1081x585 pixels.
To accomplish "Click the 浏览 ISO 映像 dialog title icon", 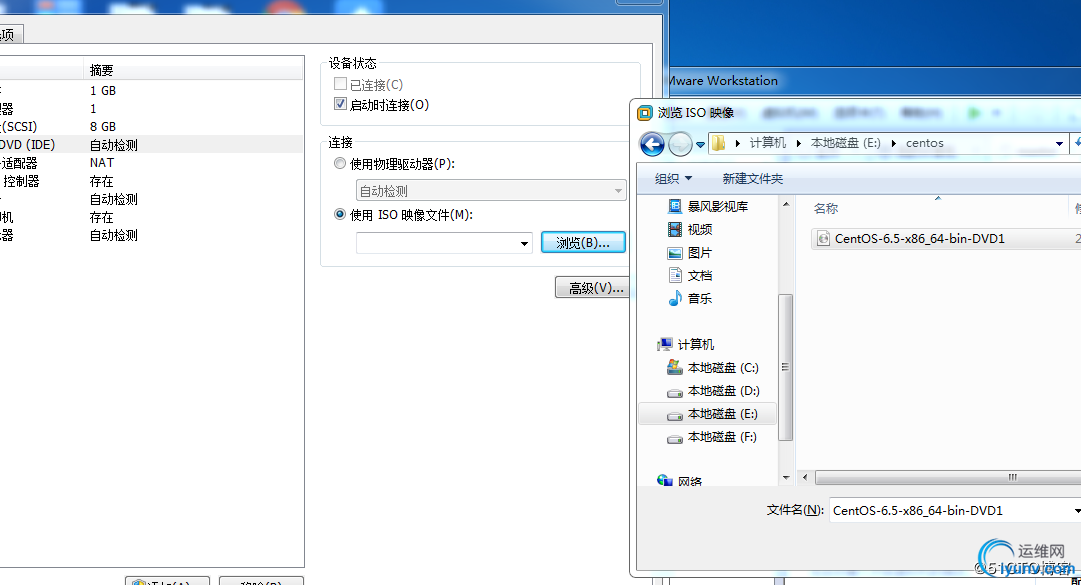I will click(x=645, y=113).
